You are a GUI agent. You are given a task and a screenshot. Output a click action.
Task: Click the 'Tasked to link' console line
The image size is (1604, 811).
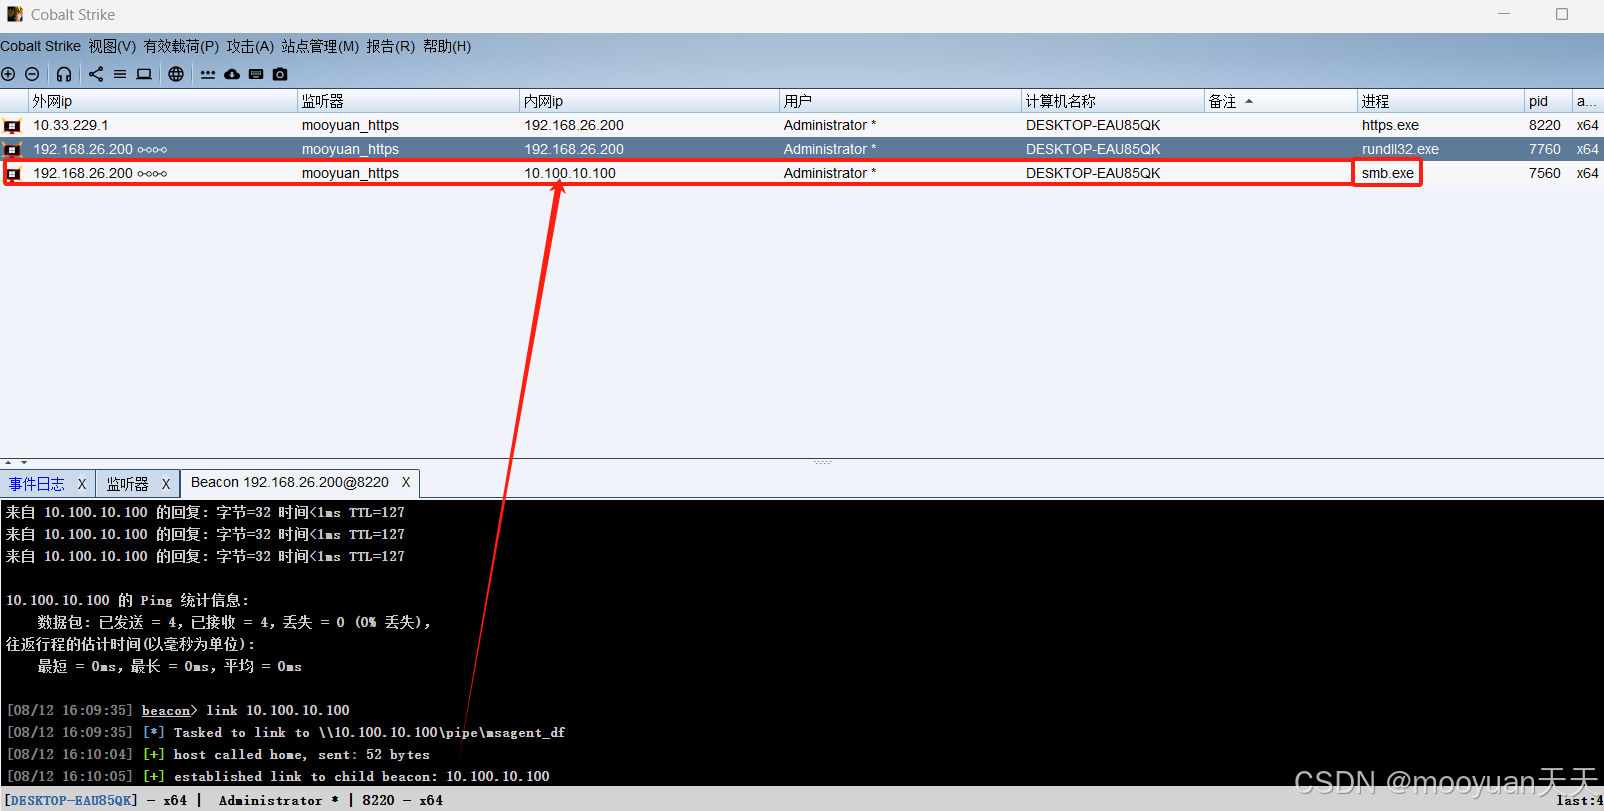click(x=285, y=733)
